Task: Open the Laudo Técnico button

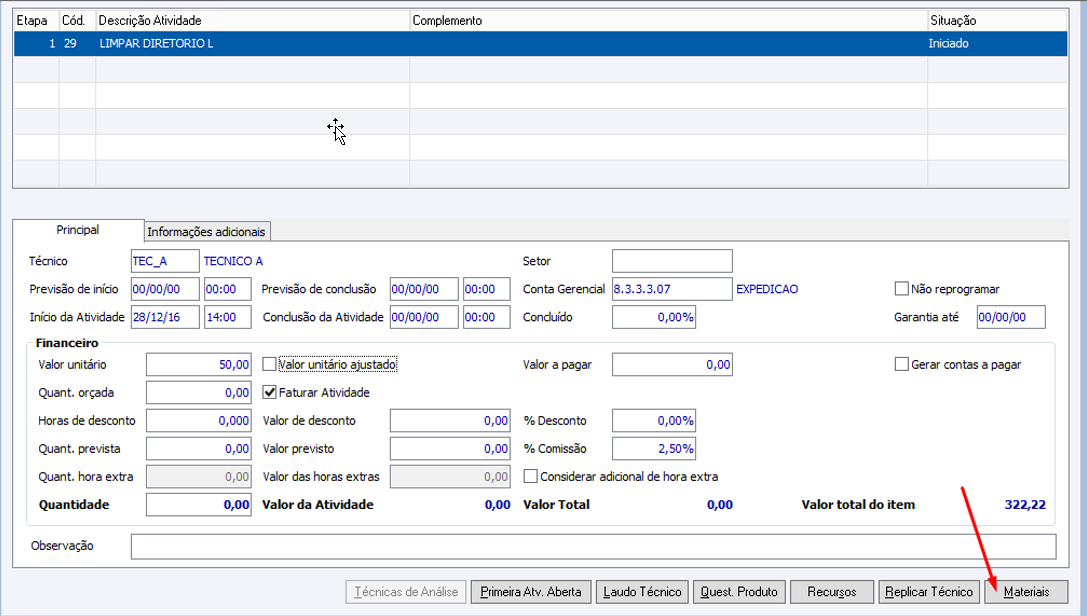Action: pos(643,592)
